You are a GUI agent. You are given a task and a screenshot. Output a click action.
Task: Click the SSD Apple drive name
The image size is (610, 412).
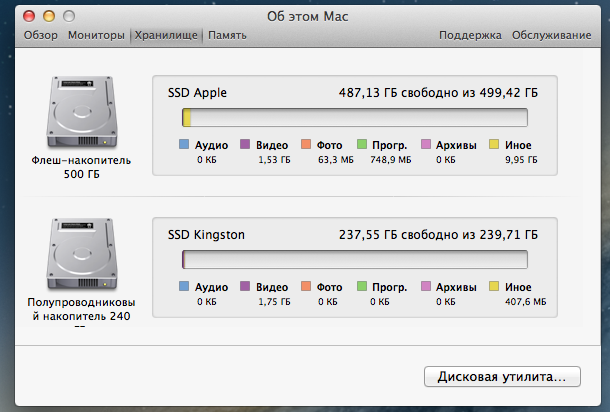click(x=197, y=93)
